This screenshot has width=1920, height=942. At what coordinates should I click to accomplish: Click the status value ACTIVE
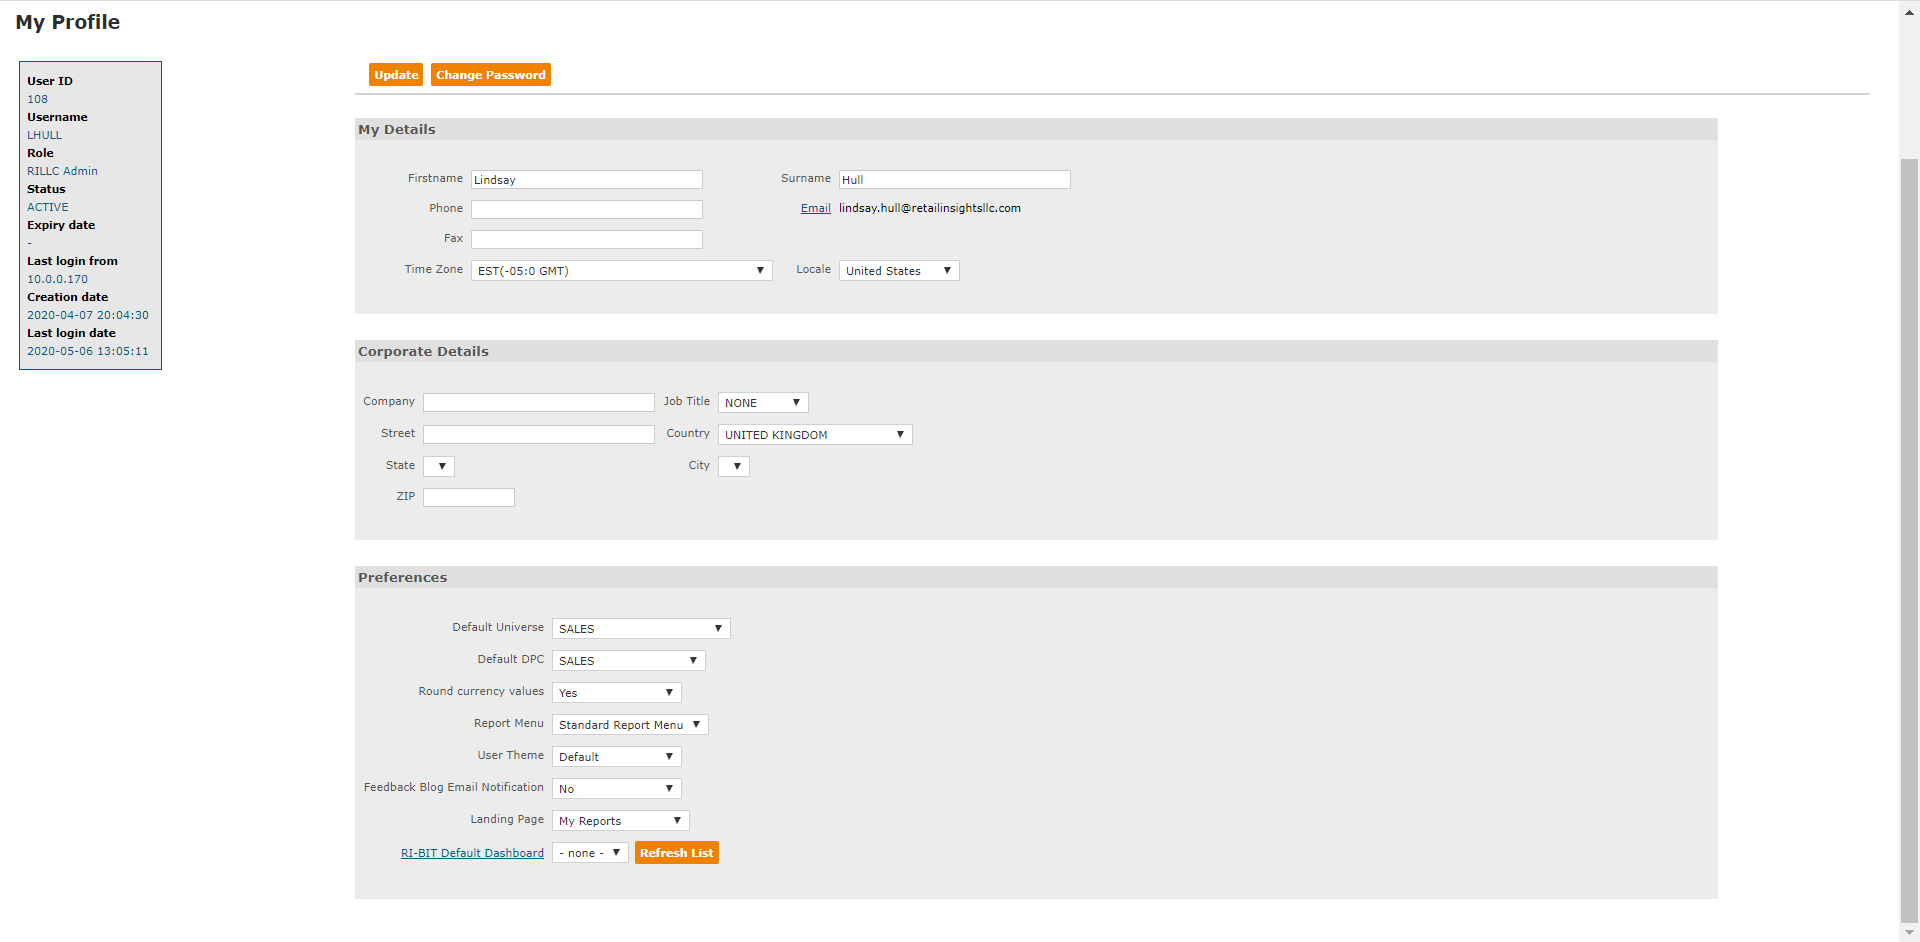click(x=48, y=207)
